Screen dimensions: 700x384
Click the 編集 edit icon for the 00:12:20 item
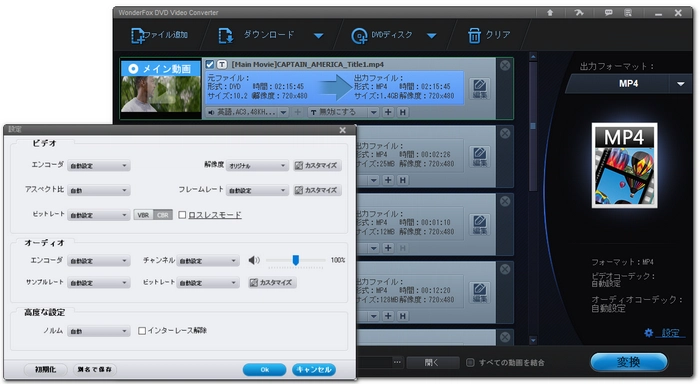click(479, 292)
